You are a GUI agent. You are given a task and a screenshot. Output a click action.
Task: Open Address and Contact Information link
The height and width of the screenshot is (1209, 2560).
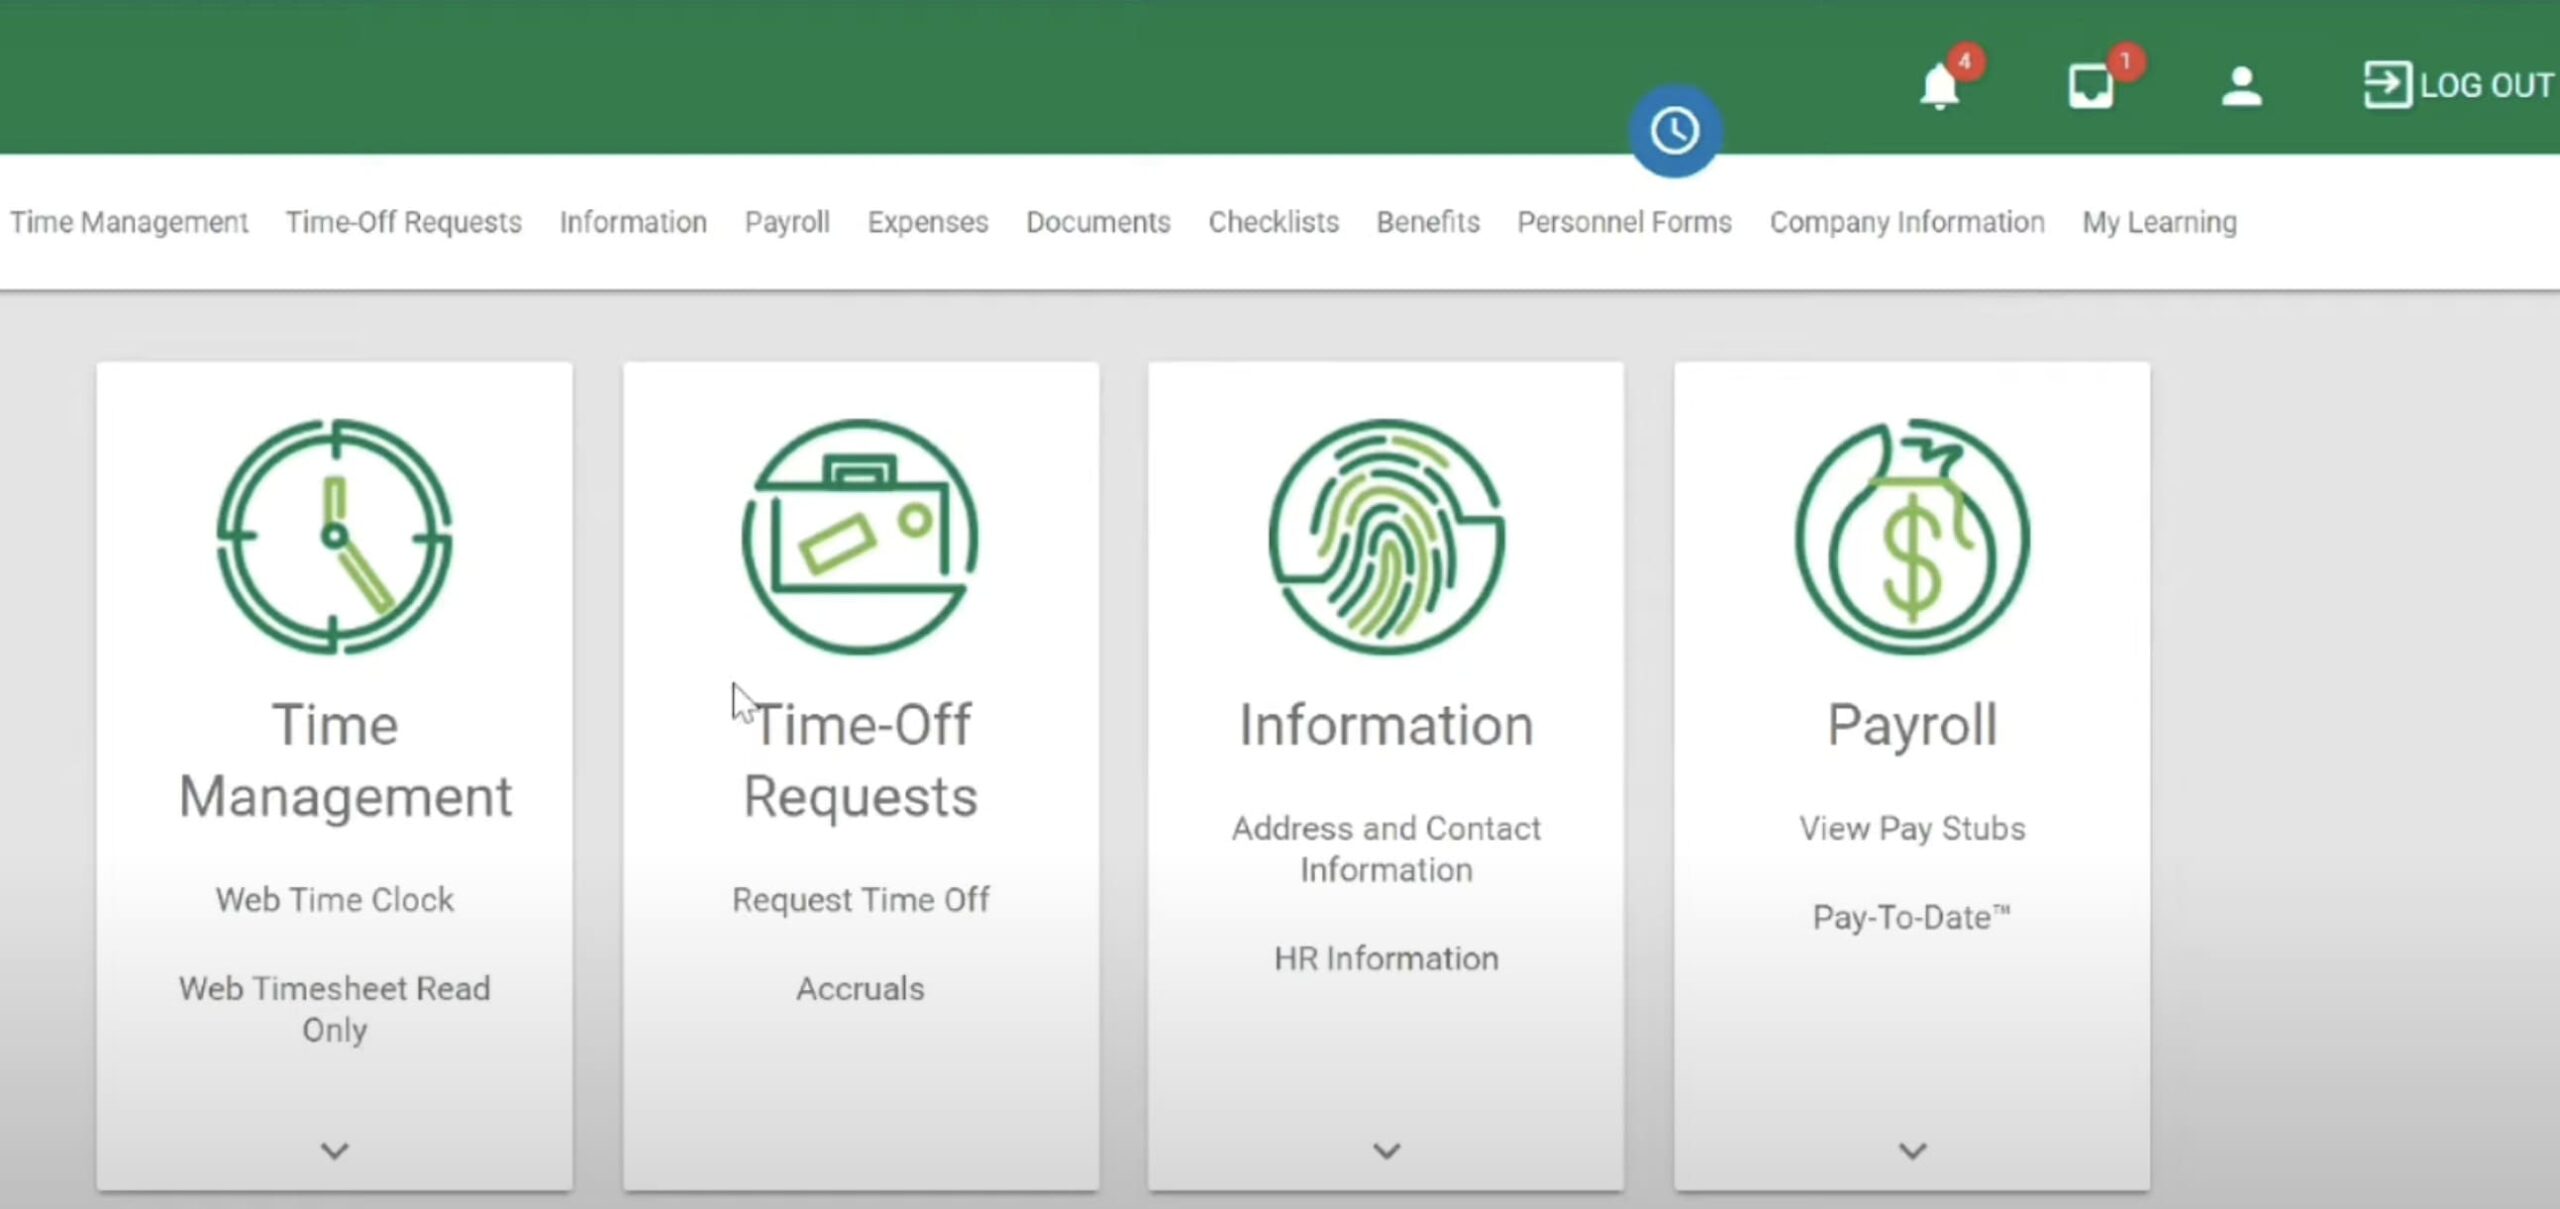pos(1386,849)
